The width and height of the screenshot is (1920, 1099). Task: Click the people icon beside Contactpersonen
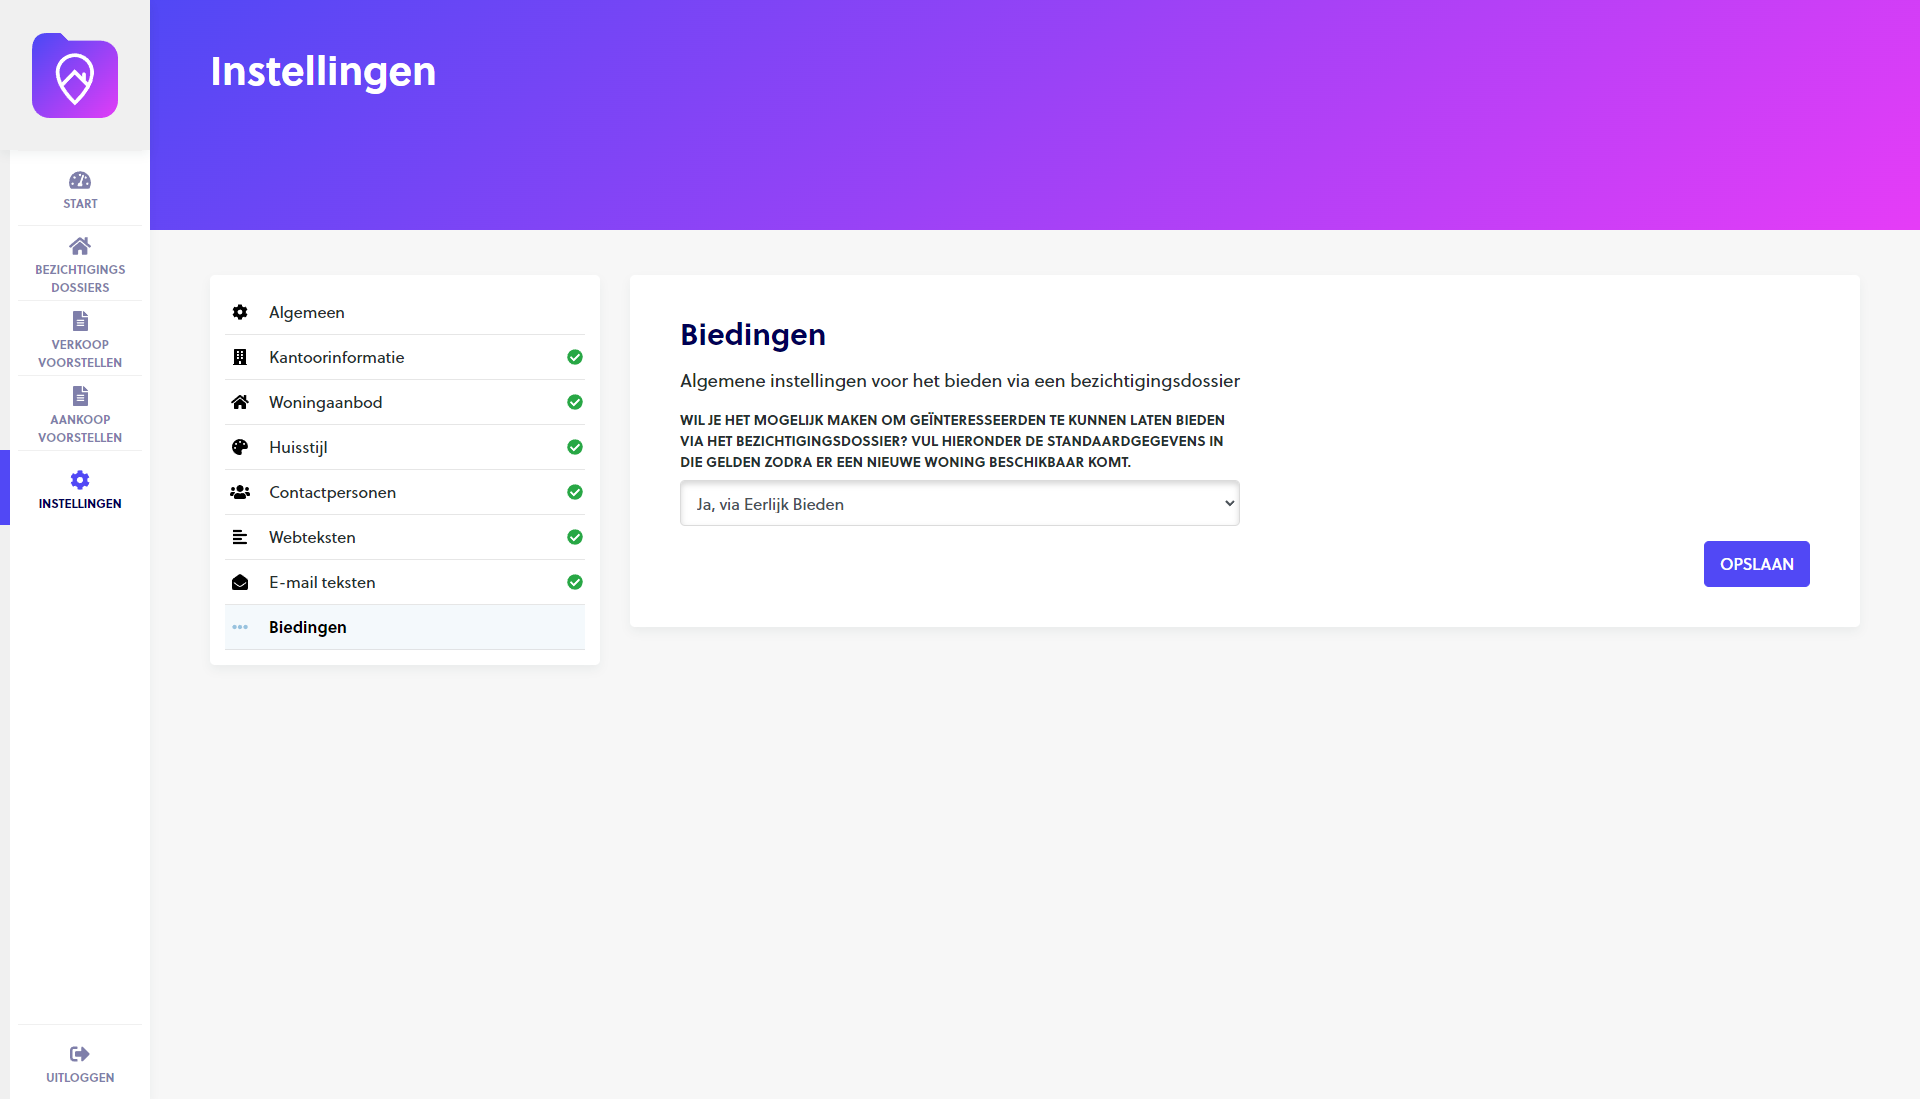tap(240, 492)
